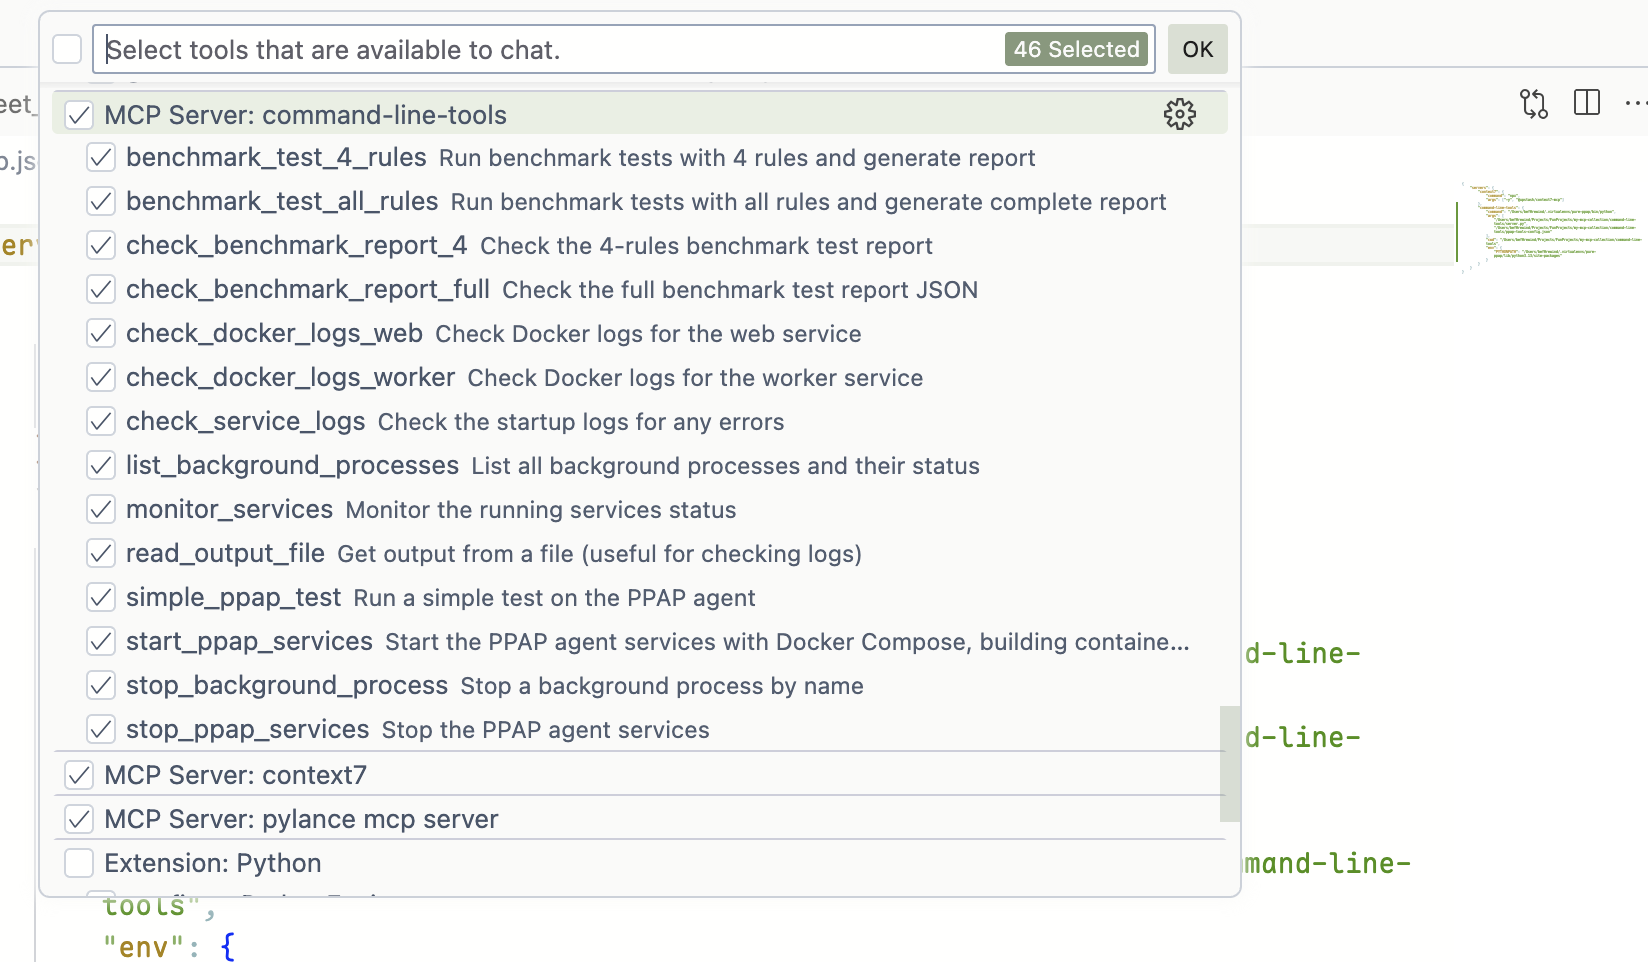Uncheck stop_background_process tool
The width and height of the screenshot is (1648, 962).
(101, 686)
